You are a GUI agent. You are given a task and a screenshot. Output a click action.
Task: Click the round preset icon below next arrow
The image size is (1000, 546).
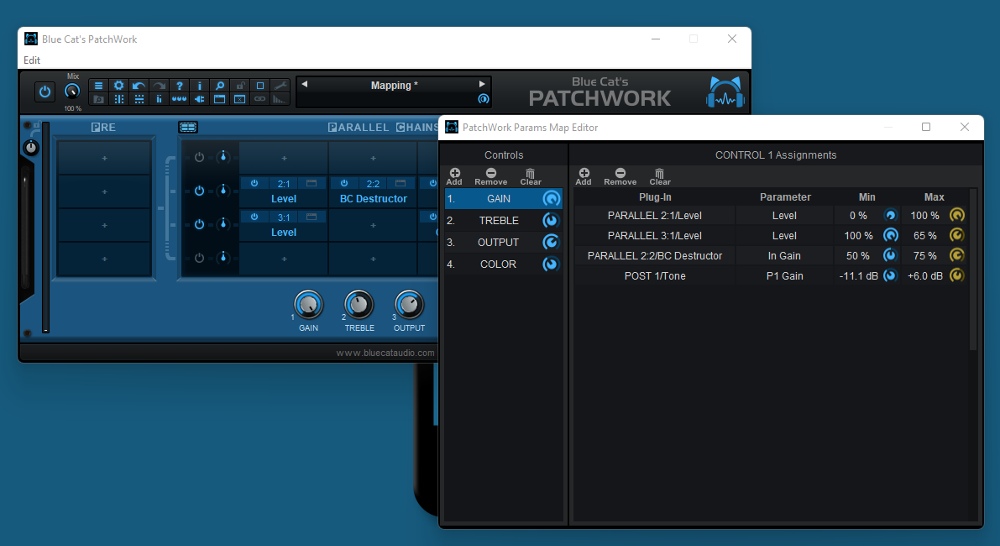483,99
